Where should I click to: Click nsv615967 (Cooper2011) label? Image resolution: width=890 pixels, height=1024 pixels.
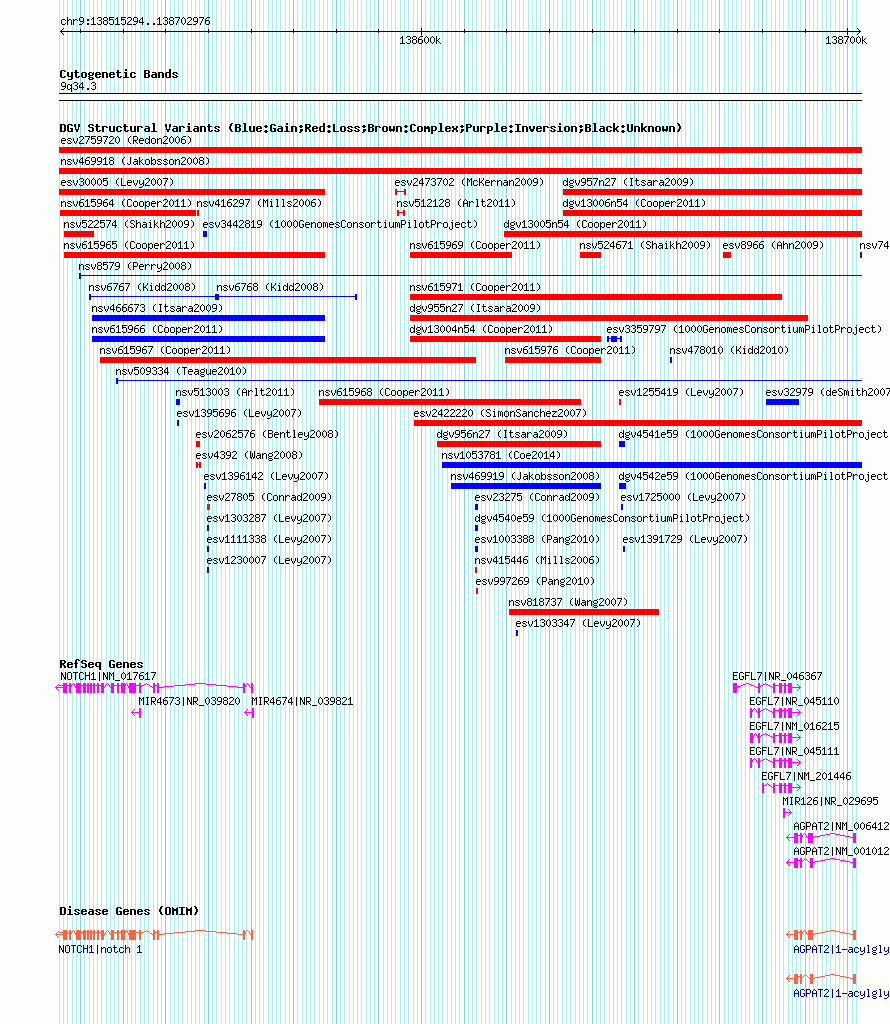click(165, 349)
